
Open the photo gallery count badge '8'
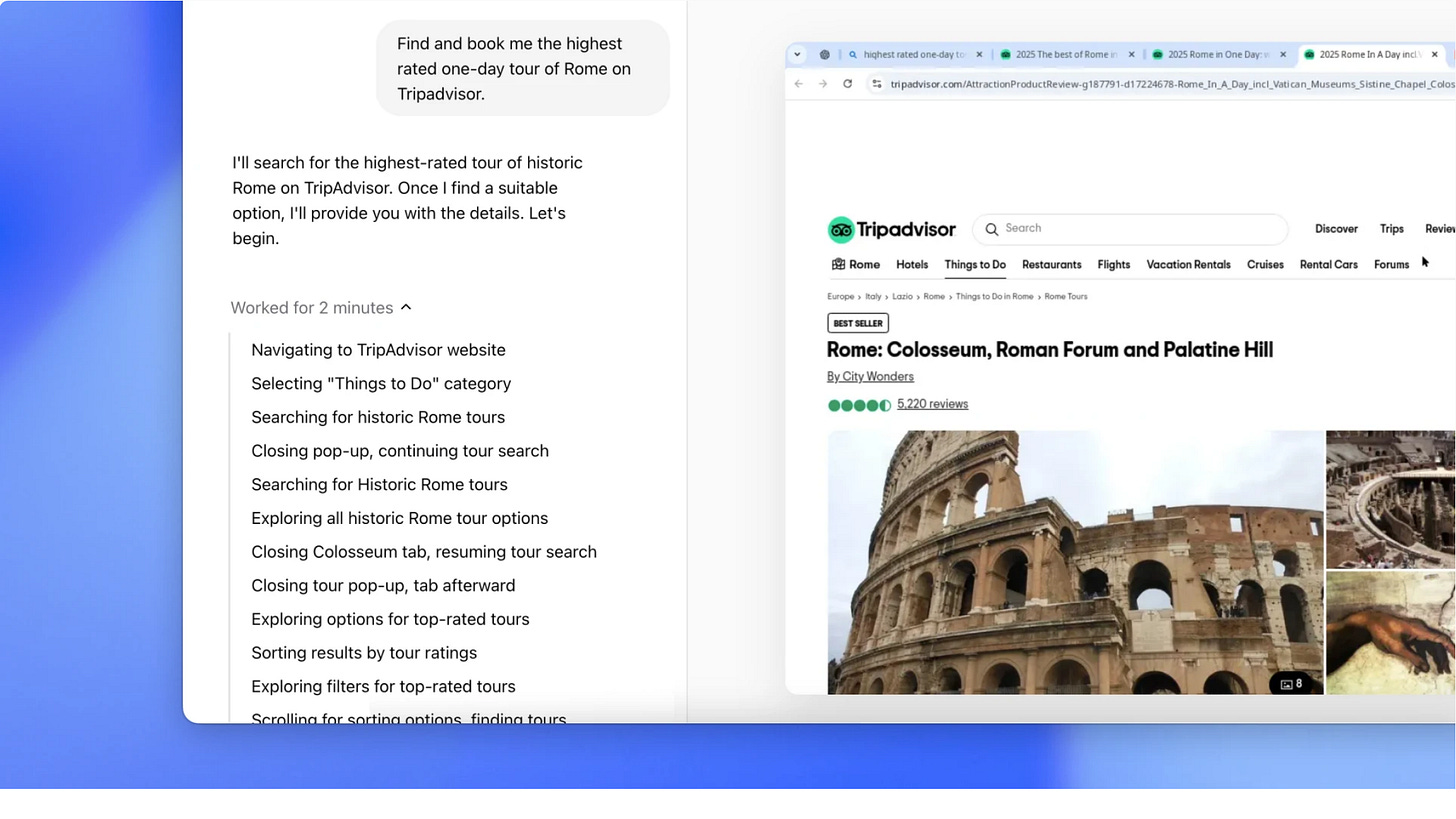1292,684
